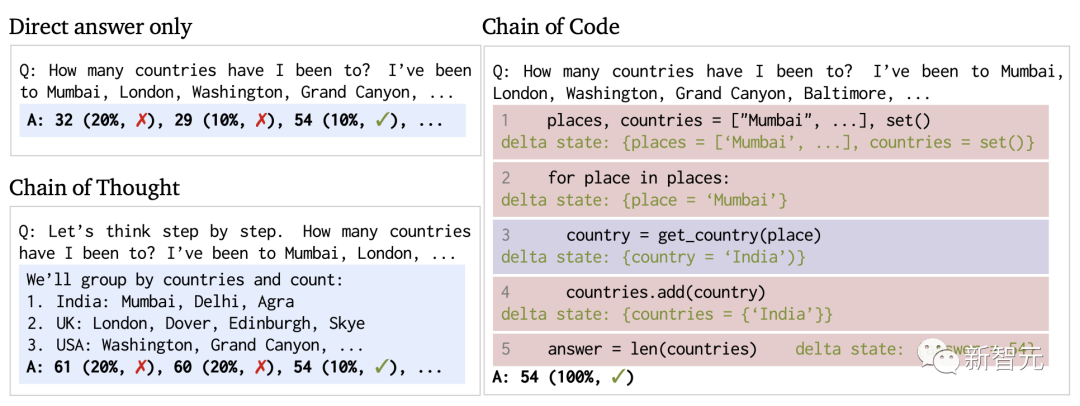Select the Chain of Code heading

coord(550,27)
